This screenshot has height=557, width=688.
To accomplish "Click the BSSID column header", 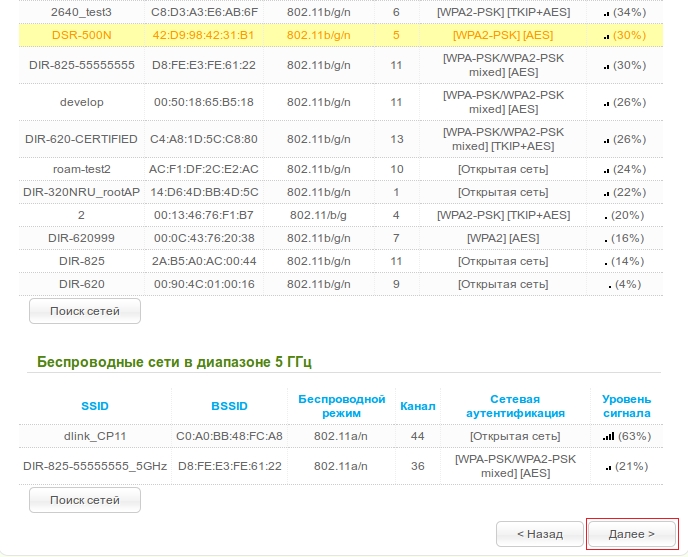I will pyautogui.click(x=229, y=406).
